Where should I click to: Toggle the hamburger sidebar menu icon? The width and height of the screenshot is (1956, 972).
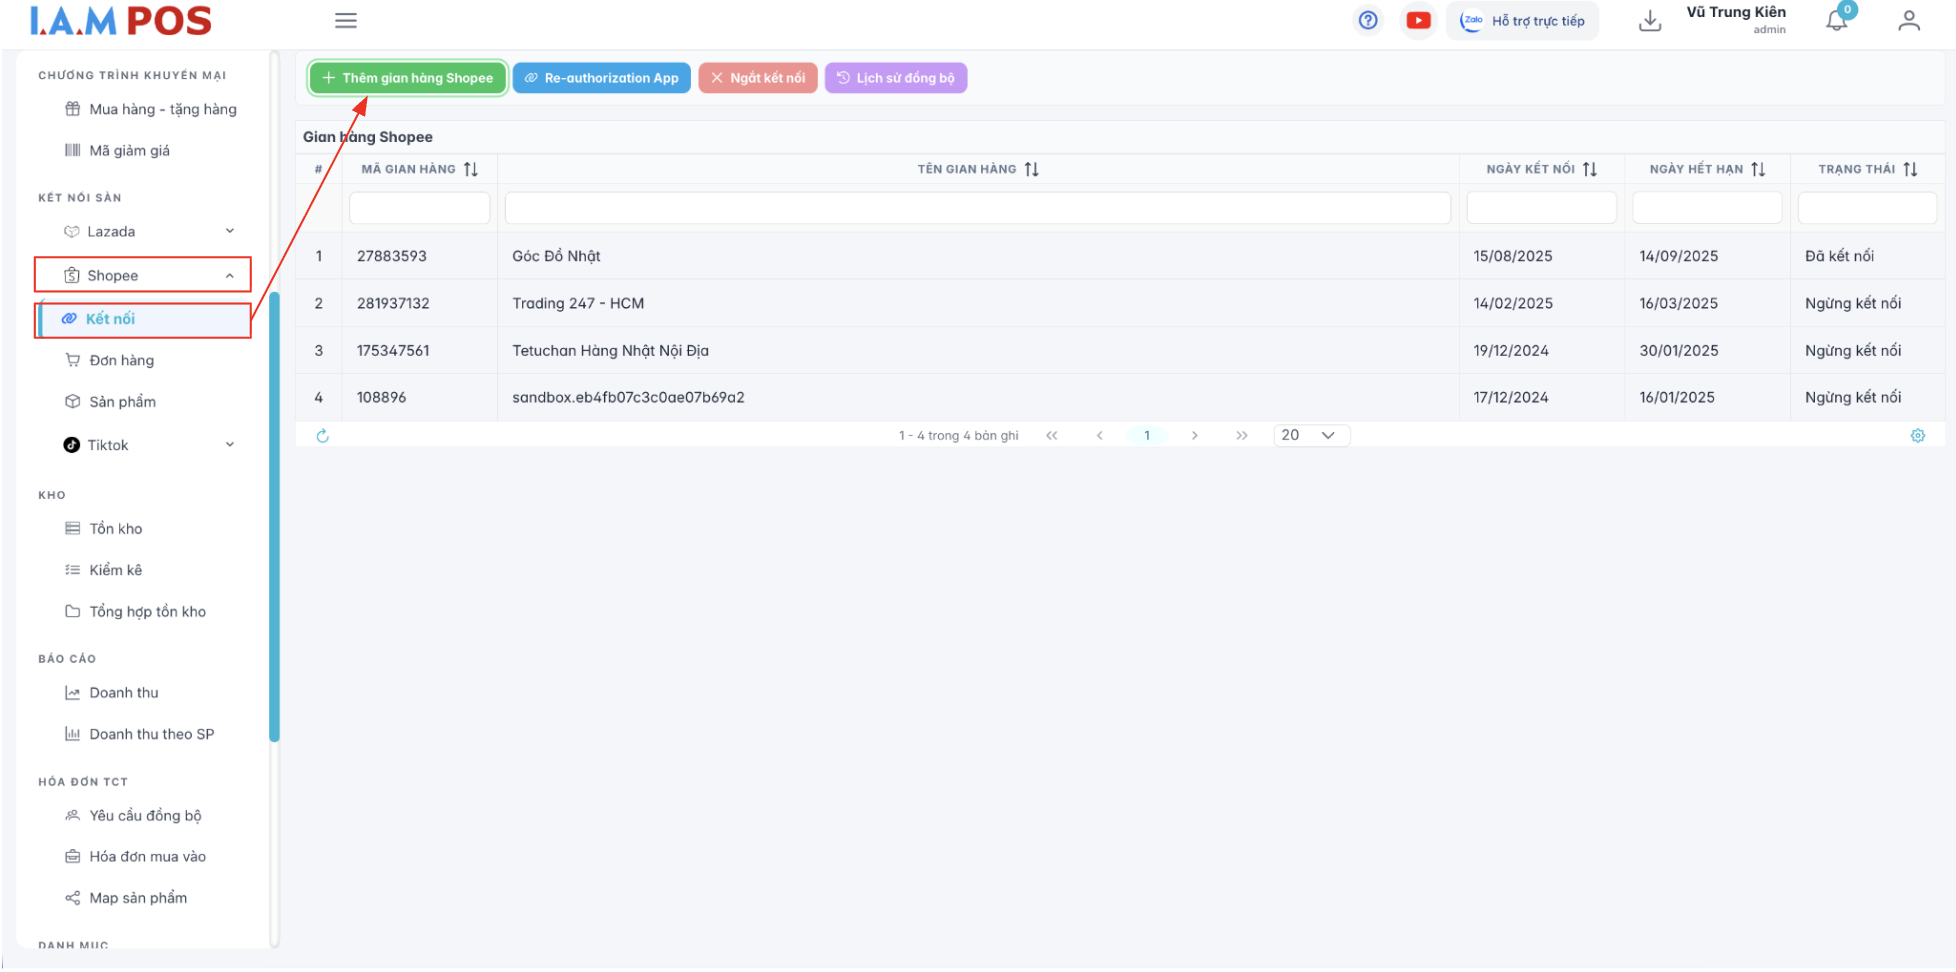(346, 21)
